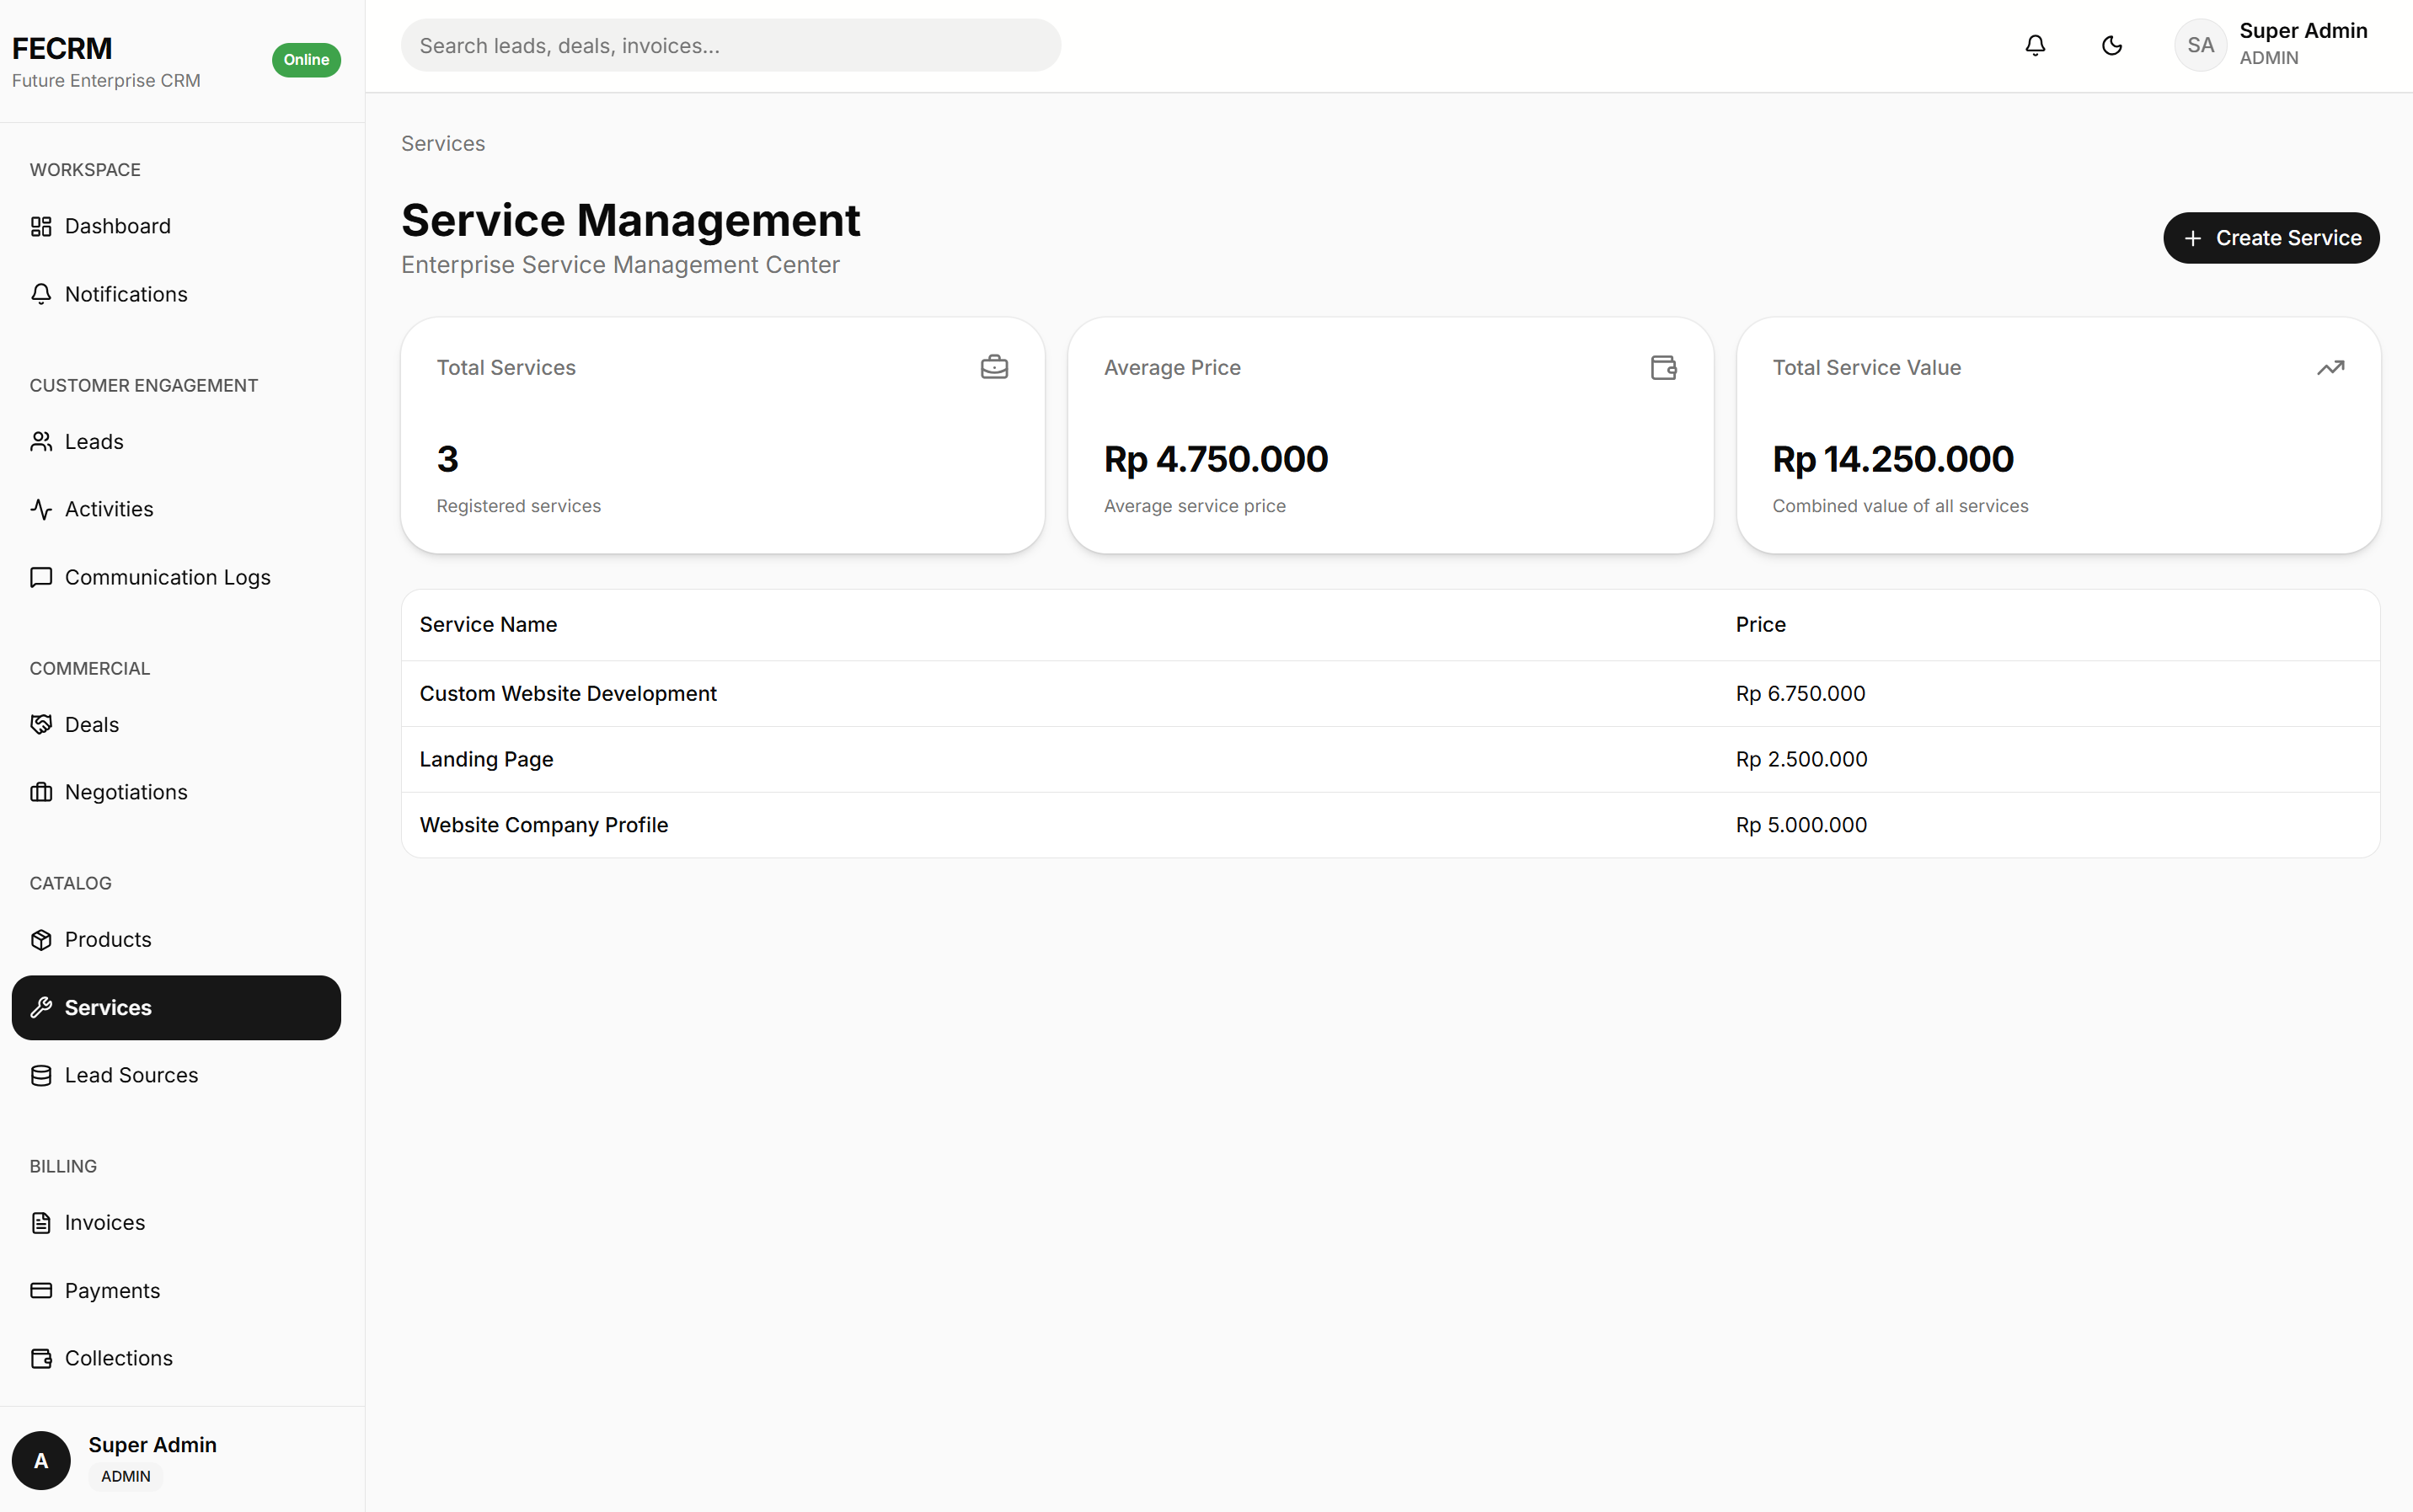Click the Payments label in sidebar
Viewport: 2413px width, 1512px height.
pyautogui.click(x=112, y=1290)
